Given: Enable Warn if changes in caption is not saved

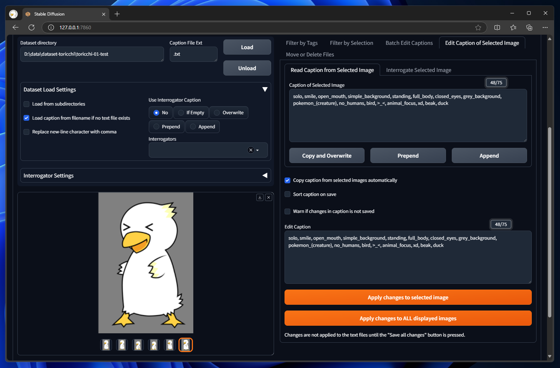Looking at the screenshot, I should tap(288, 212).
